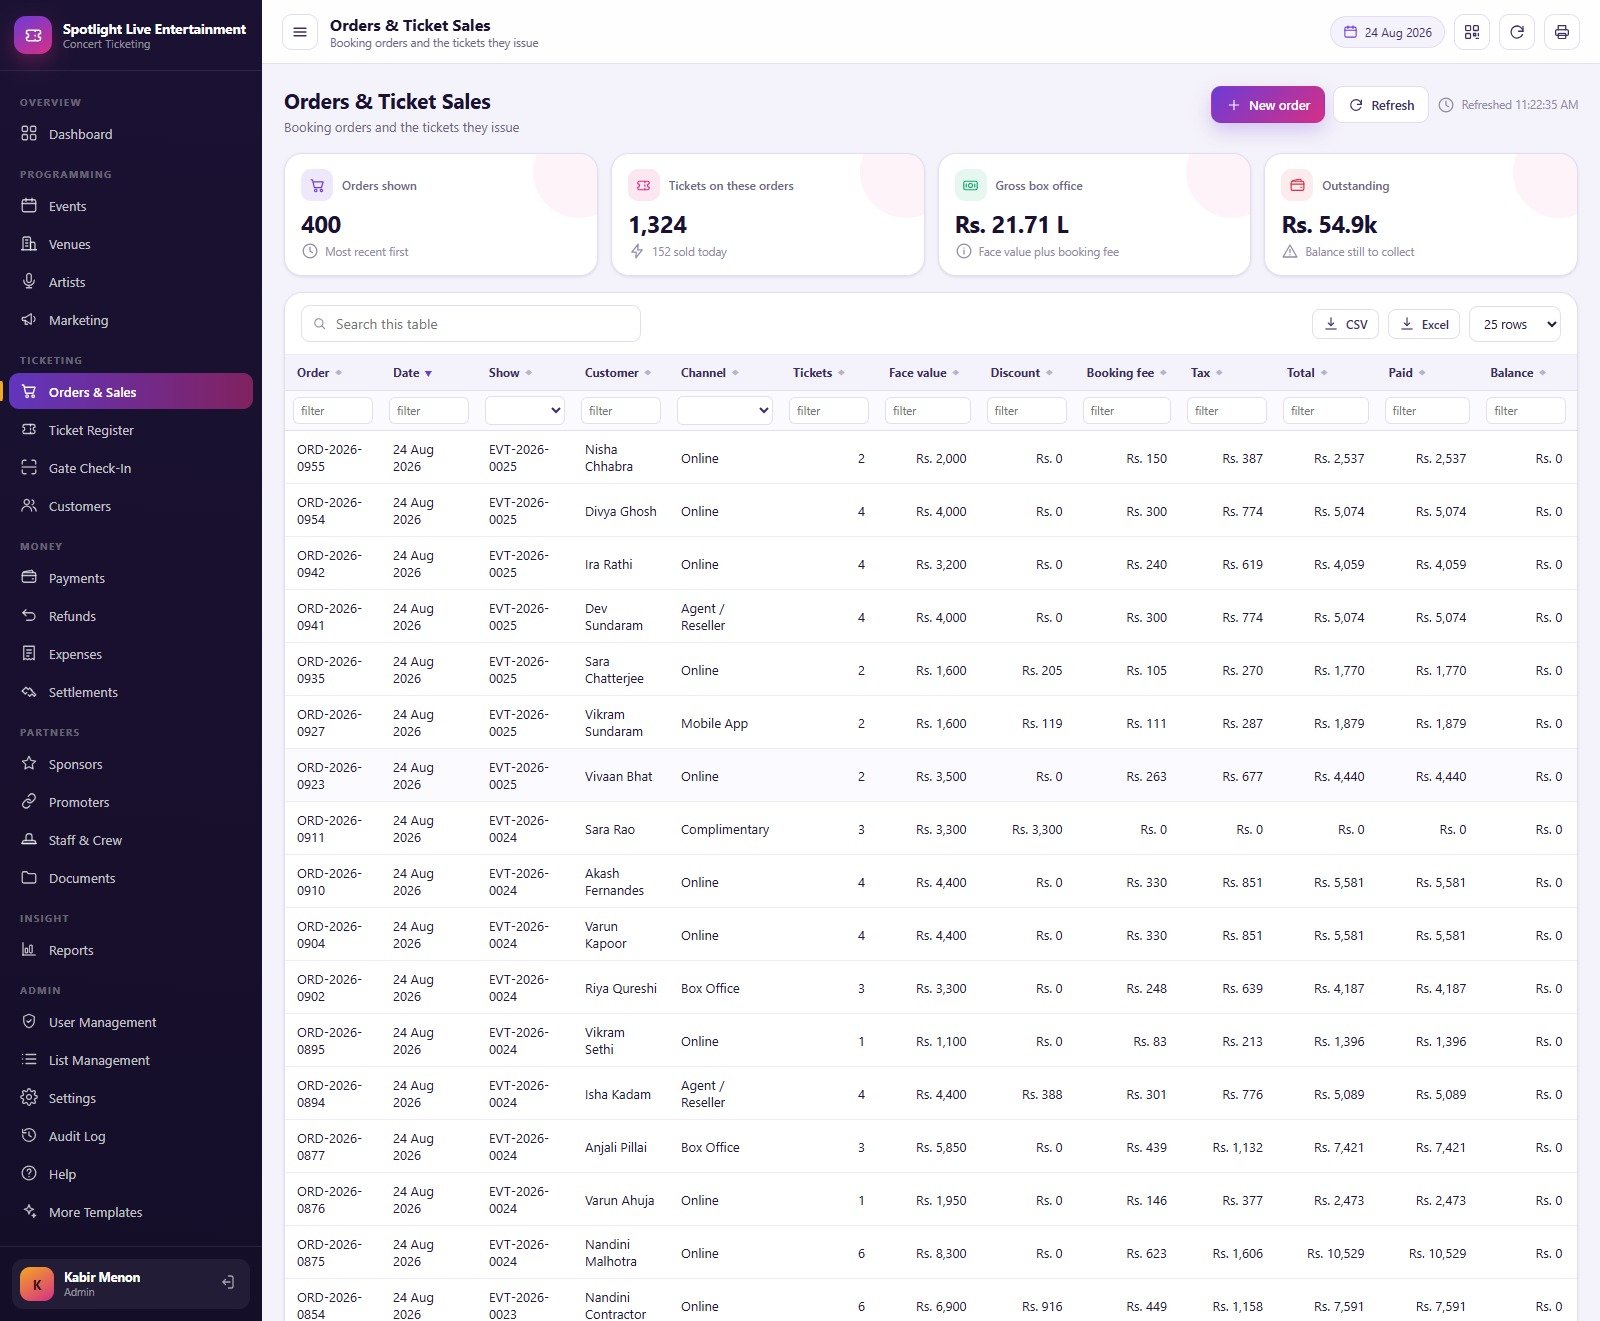
Task: Click the Settings gear icon in sidebar
Action: [x=29, y=1098]
